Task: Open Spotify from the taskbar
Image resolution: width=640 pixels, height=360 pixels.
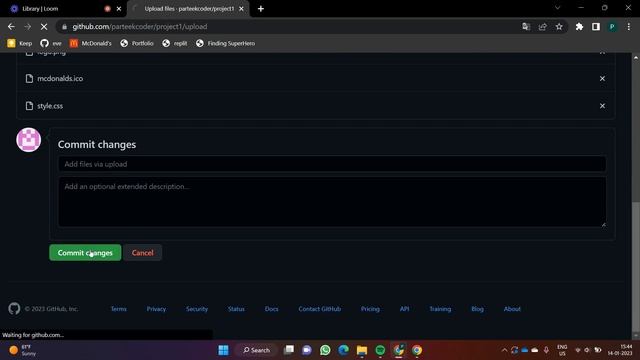Action: [380, 350]
